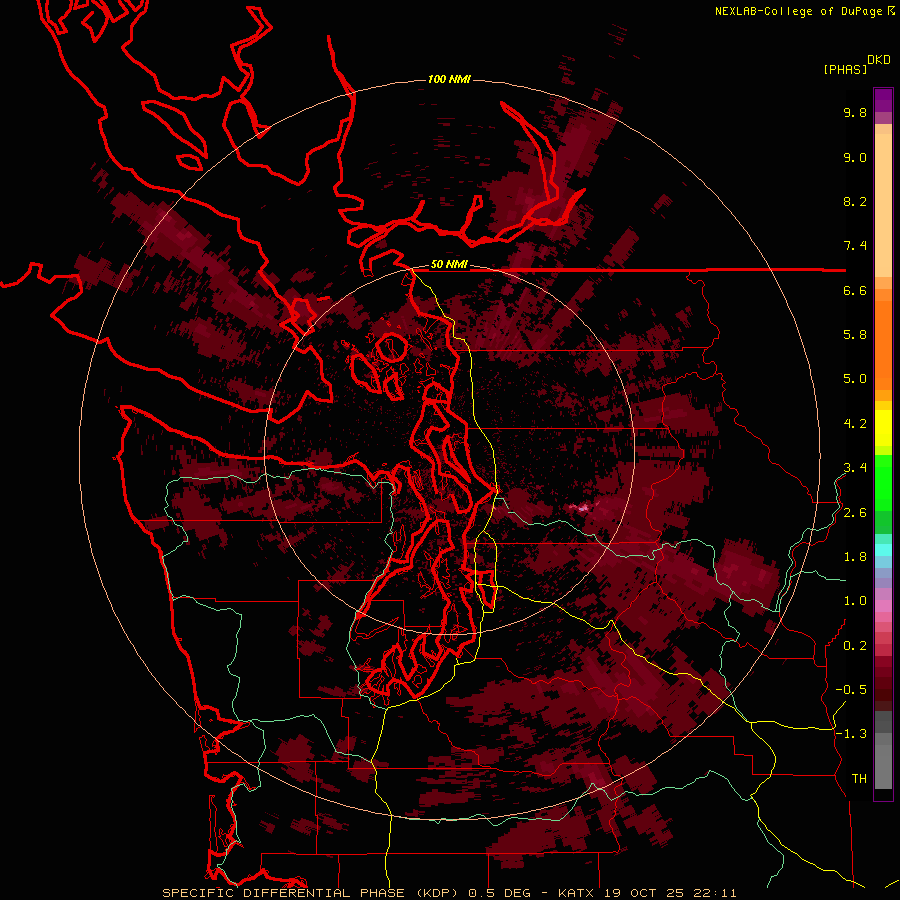Click the KATX station identifier in the caption
The image size is (900, 900).
pyautogui.click(x=578, y=893)
